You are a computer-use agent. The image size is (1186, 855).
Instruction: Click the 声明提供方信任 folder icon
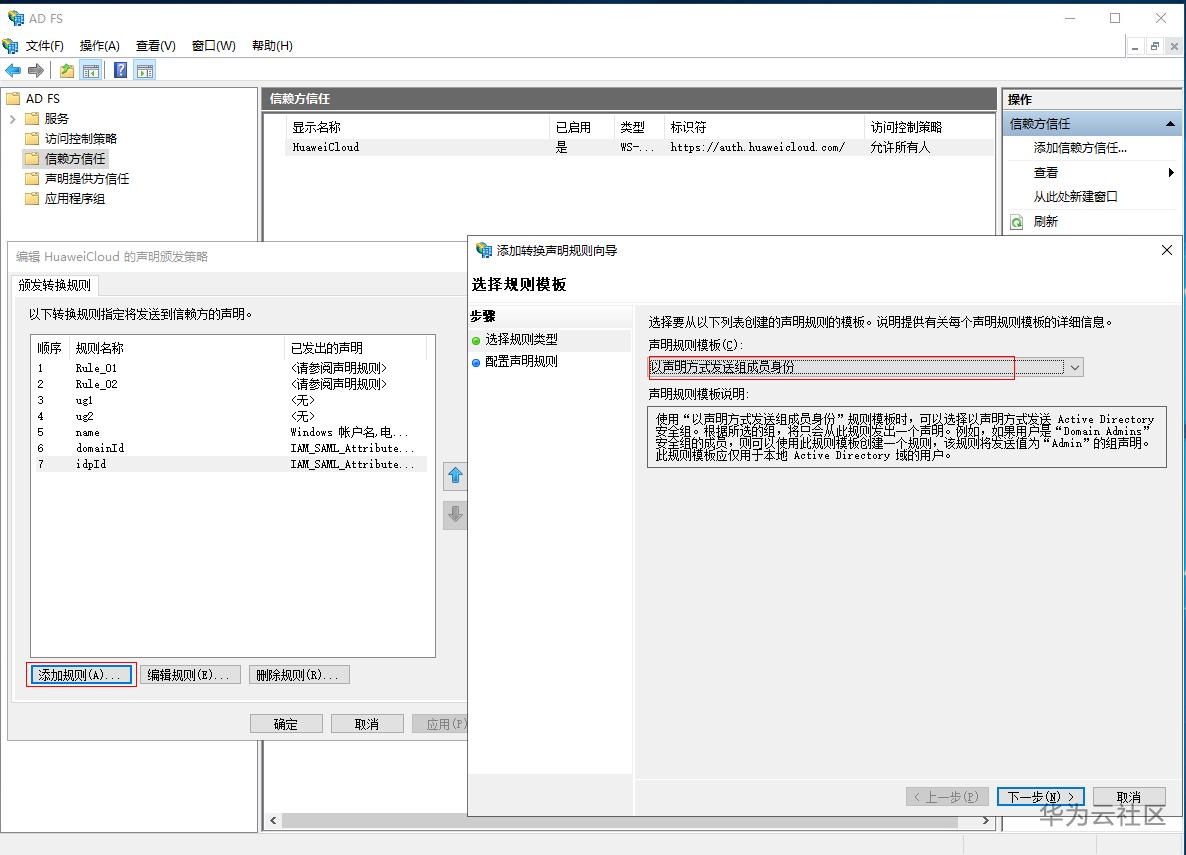click(x=32, y=179)
